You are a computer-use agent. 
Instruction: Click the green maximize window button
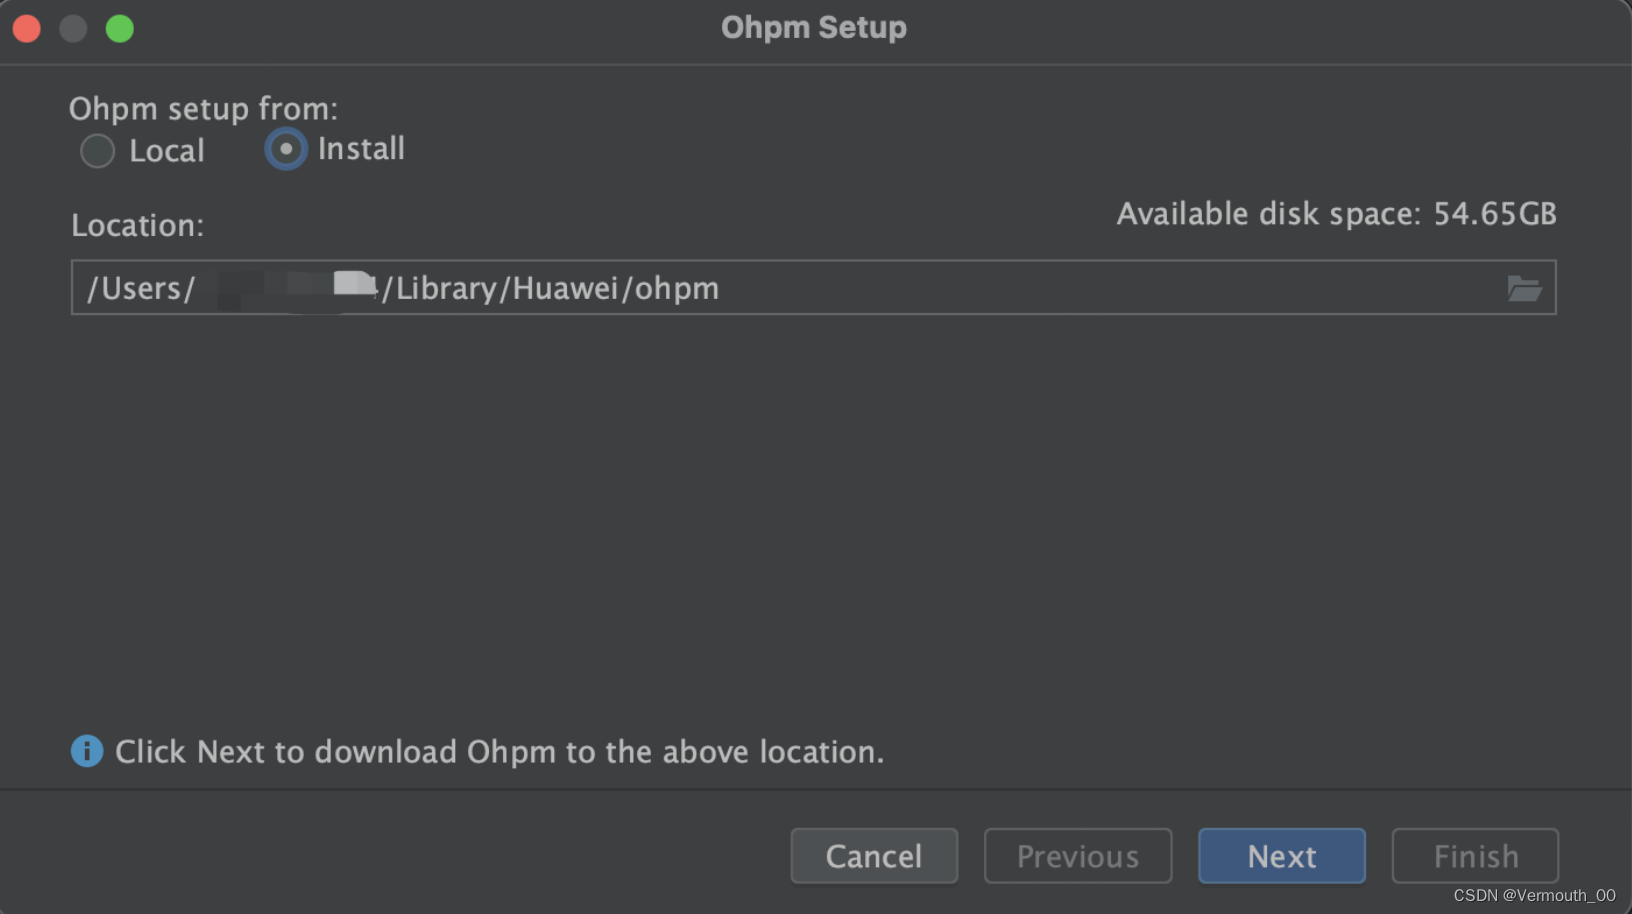pyautogui.click(x=120, y=29)
